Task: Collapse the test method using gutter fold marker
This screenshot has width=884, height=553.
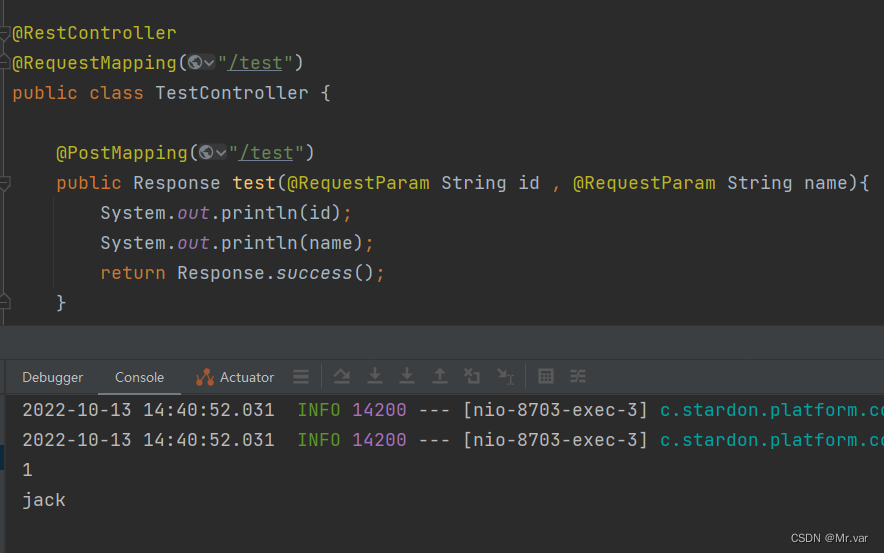Action: pyautogui.click(x=5, y=183)
